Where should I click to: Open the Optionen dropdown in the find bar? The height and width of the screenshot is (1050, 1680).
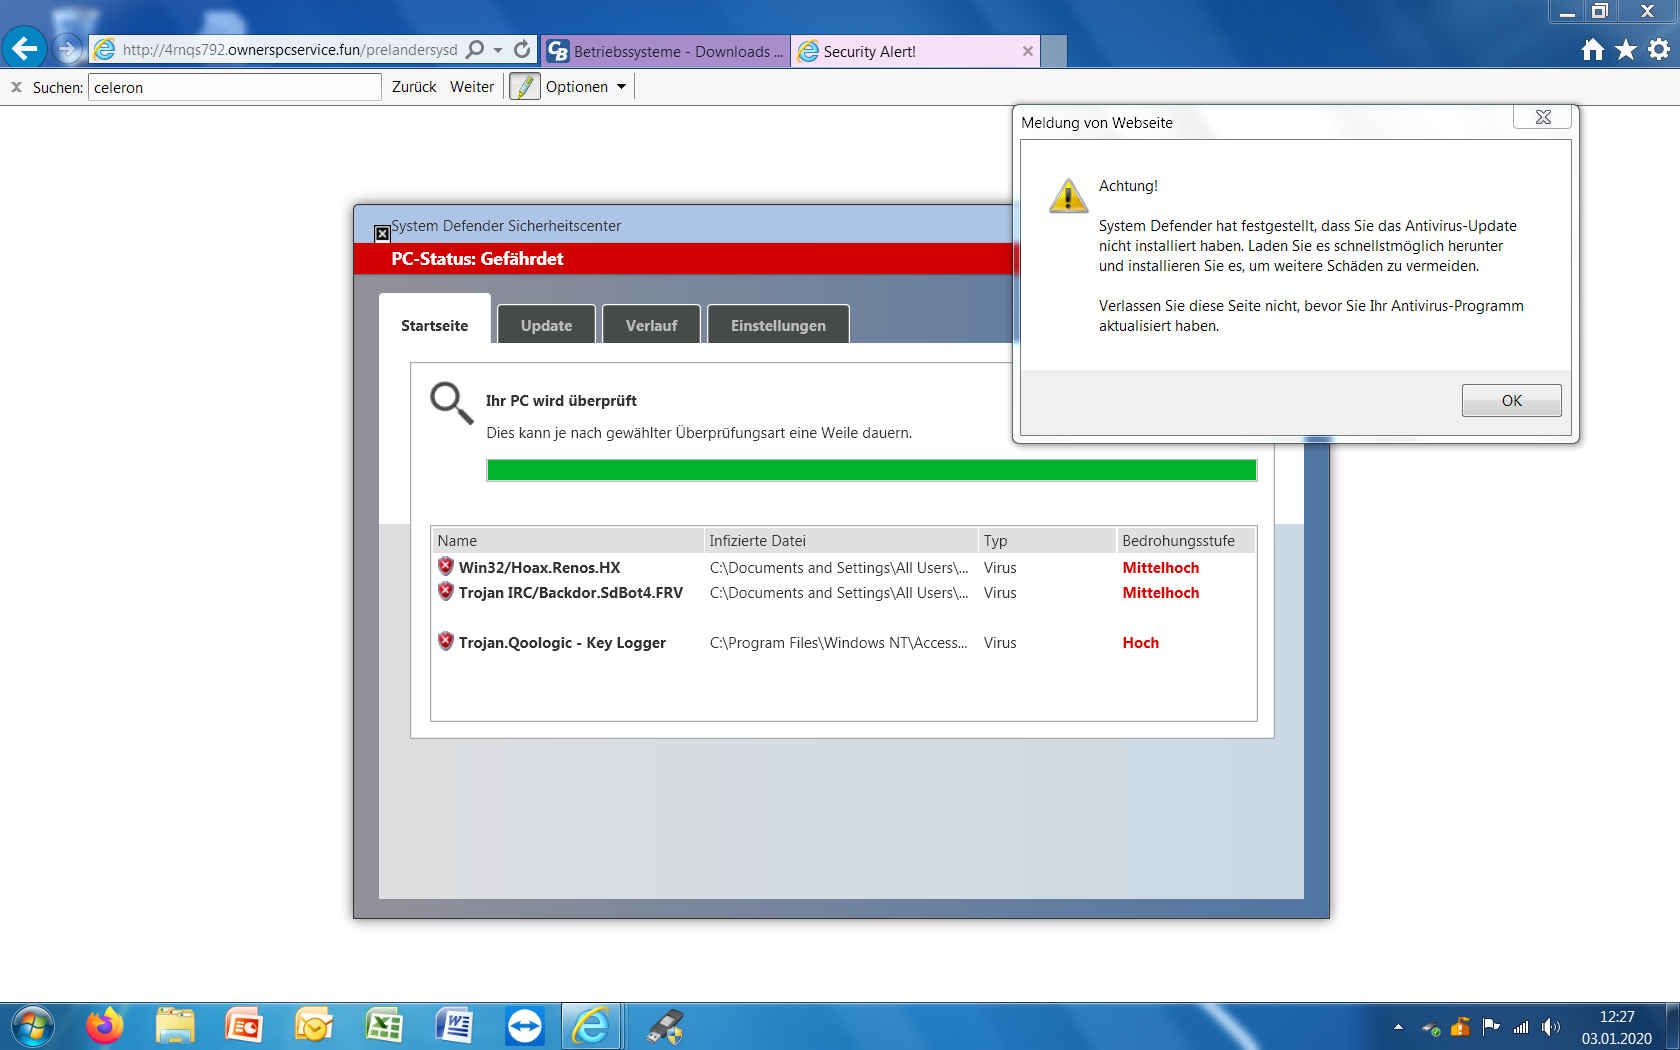coord(586,87)
